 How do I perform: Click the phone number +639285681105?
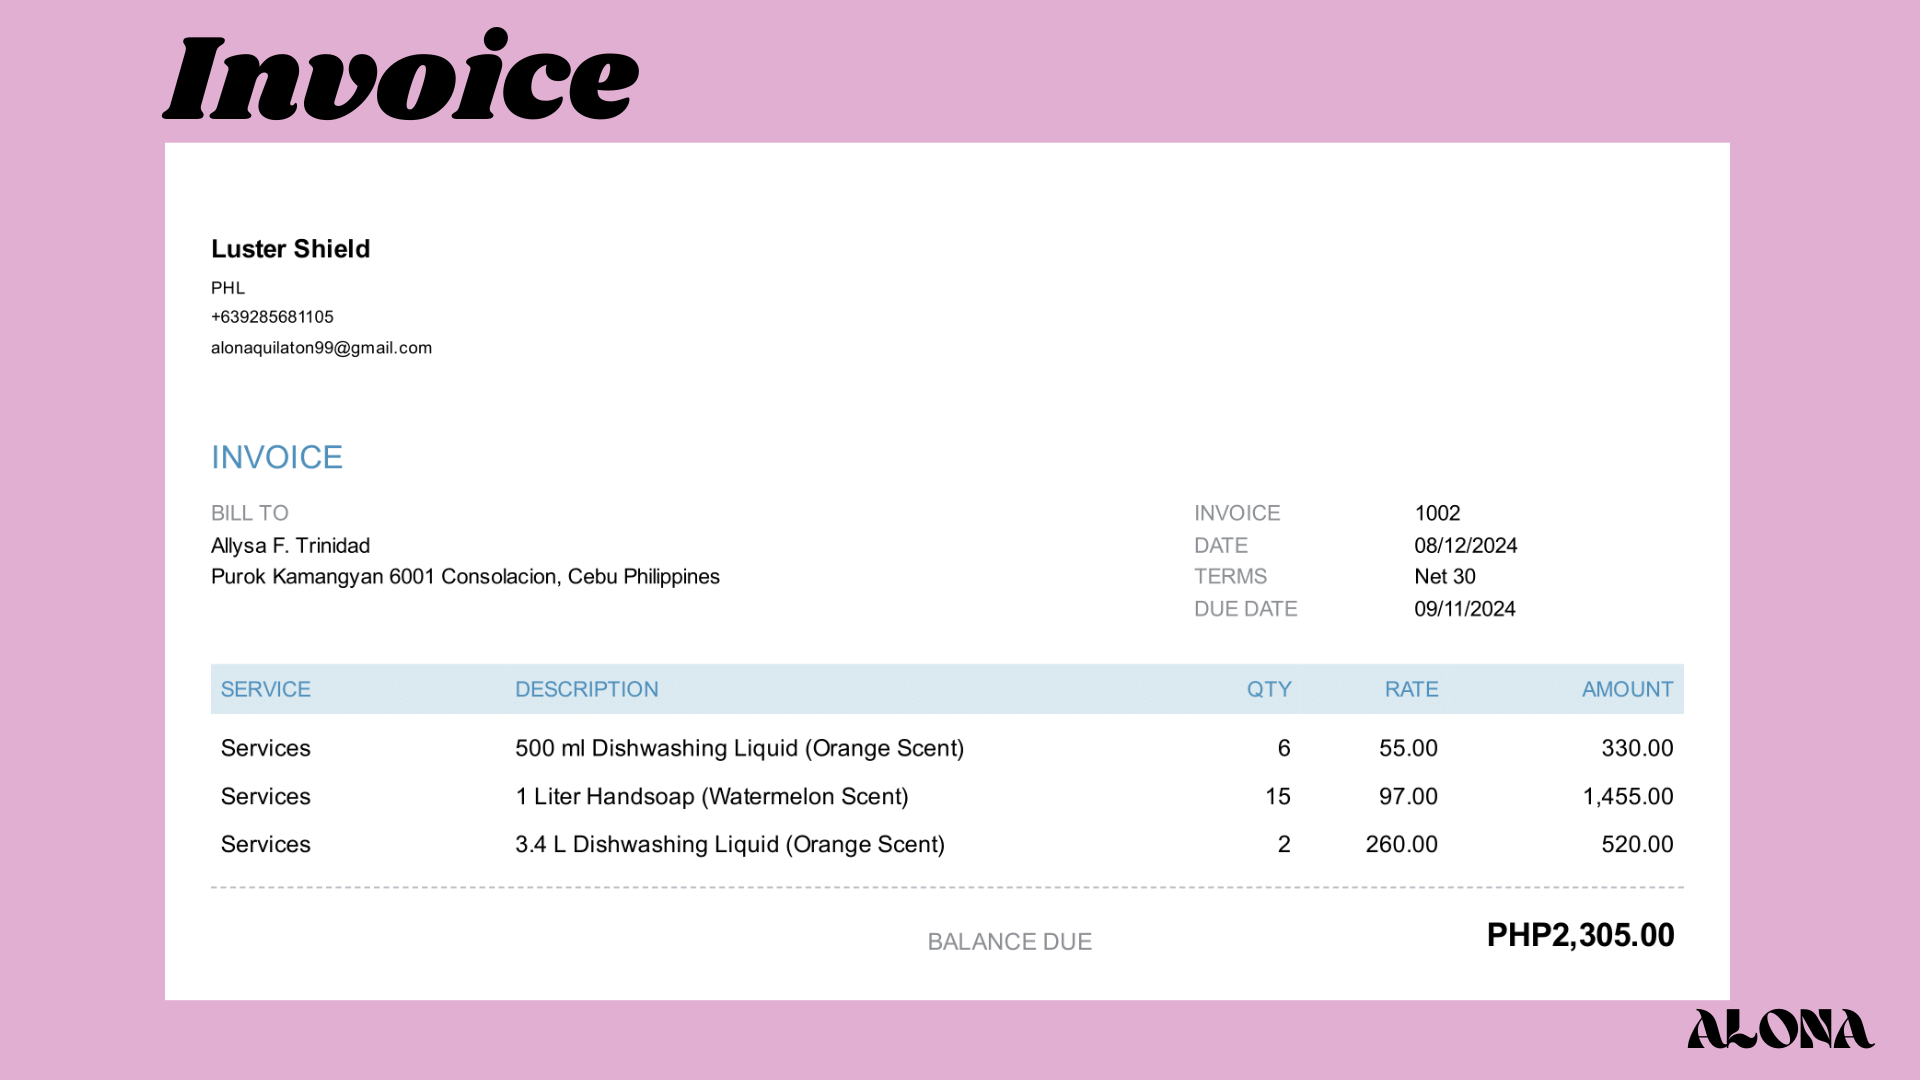pyautogui.click(x=272, y=317)
